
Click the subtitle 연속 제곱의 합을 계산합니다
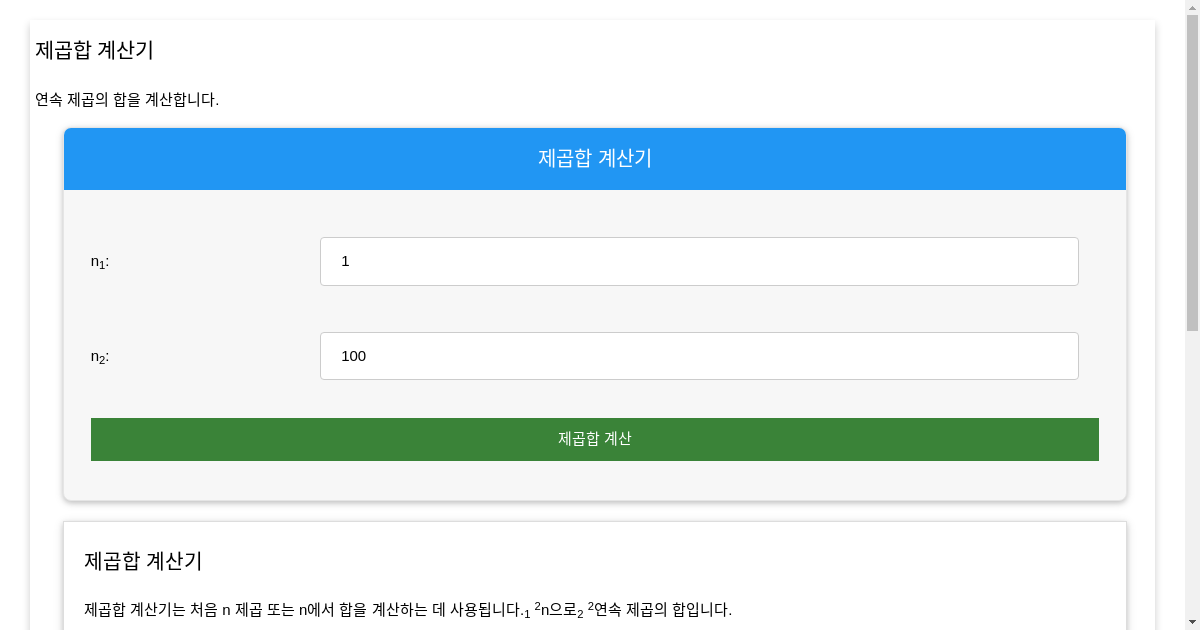pos(127,100)
